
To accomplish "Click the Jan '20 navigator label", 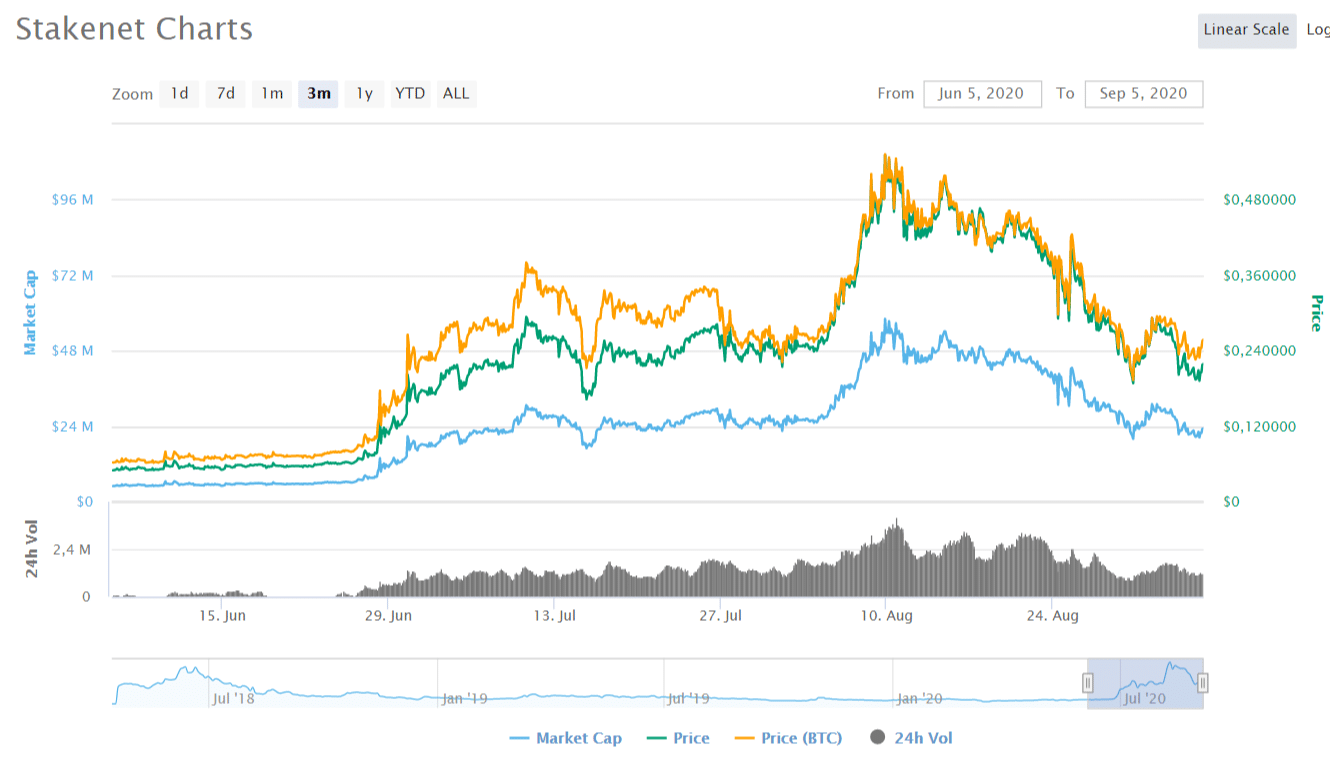I will [919, 699].
